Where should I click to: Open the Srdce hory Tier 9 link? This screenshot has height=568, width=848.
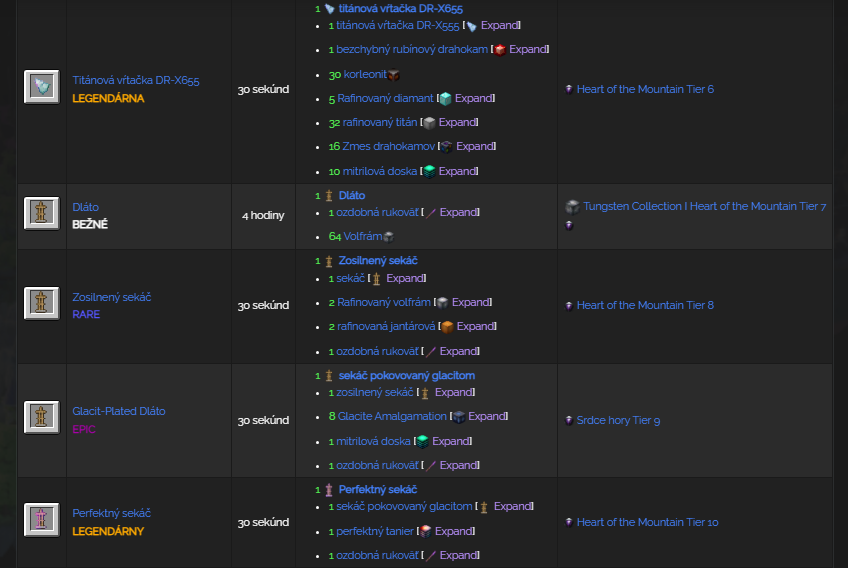618,420
